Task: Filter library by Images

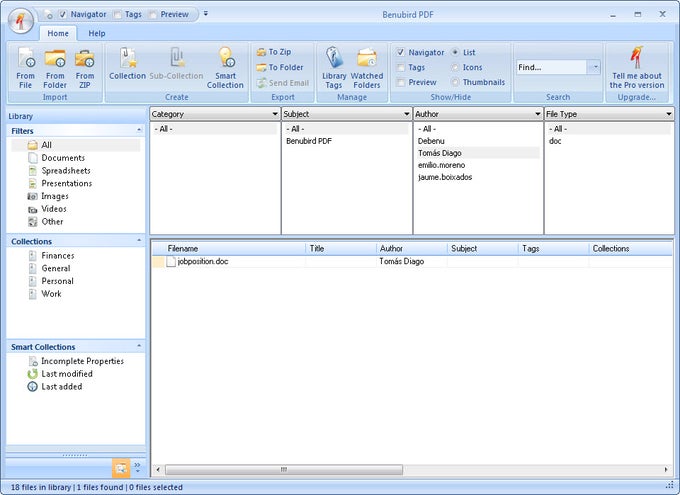Action: [48, 196]
